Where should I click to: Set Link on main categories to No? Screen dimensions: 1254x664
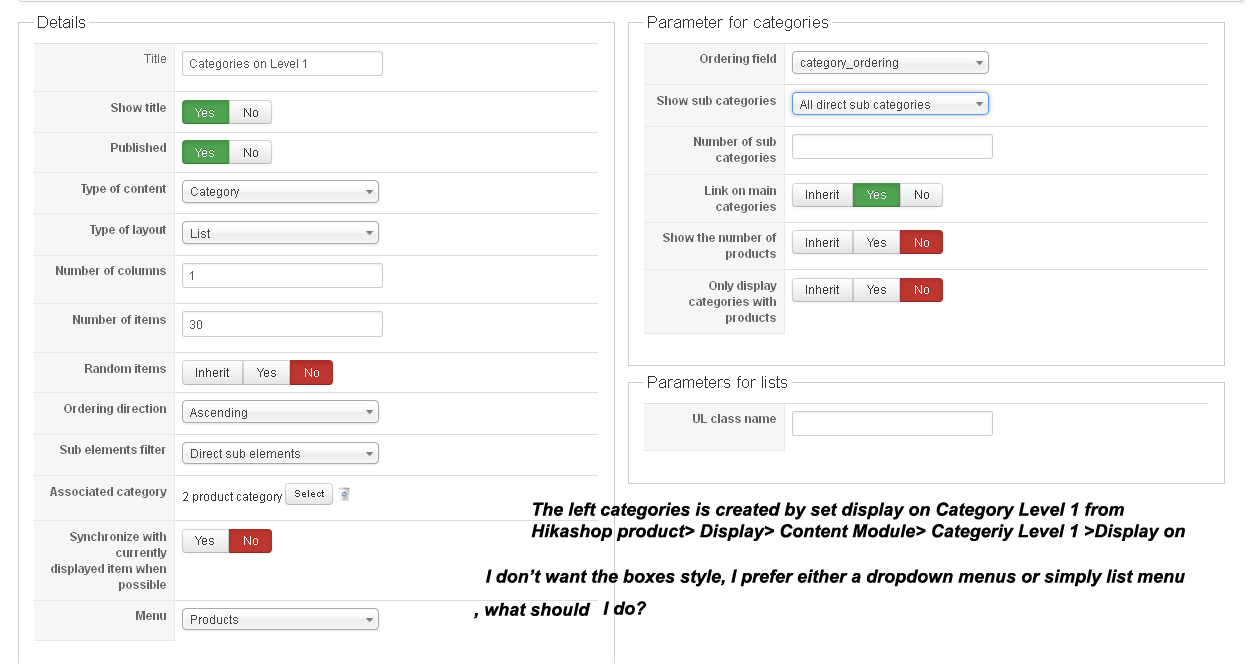click(921, 195)
